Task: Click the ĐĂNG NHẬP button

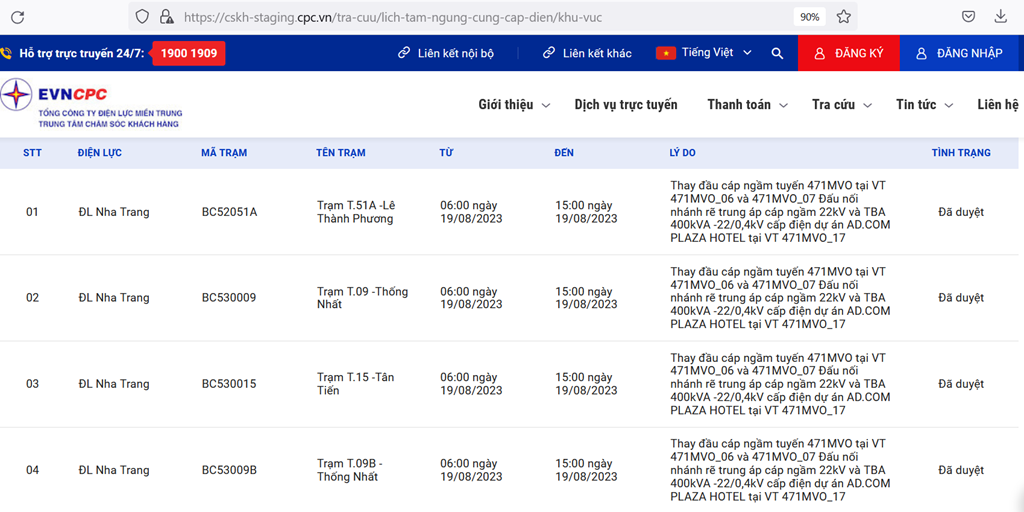Action: click(x=959, y=53)
